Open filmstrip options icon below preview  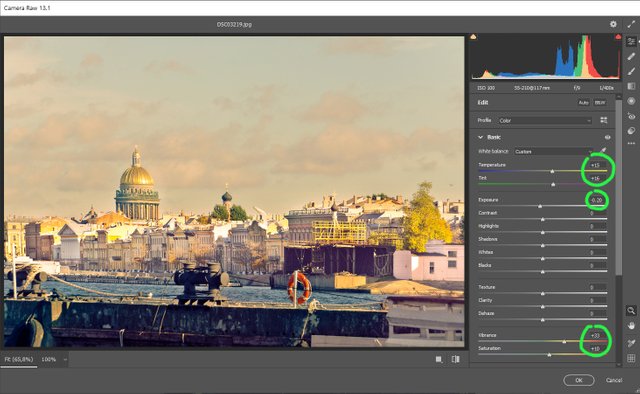pyautogui.click(x=439, y=359)
